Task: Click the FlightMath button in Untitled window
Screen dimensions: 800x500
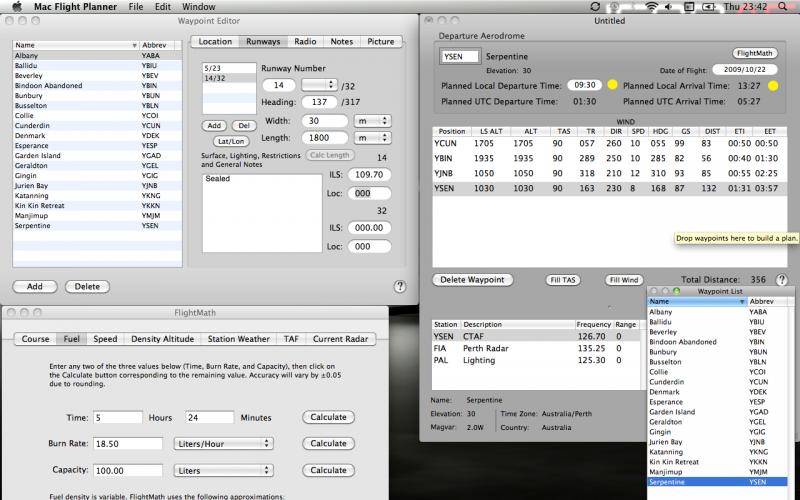Action: pos(755,53)
